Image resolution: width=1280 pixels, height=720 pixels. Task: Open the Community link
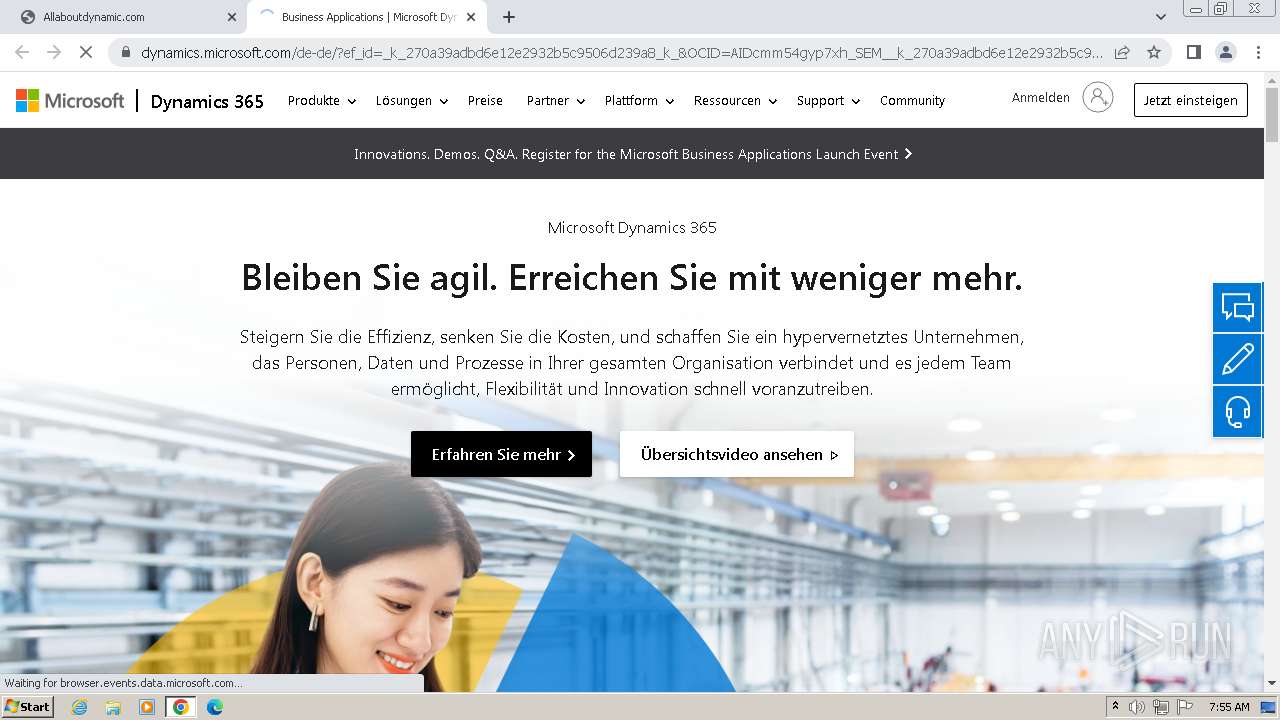coord(912,101)
